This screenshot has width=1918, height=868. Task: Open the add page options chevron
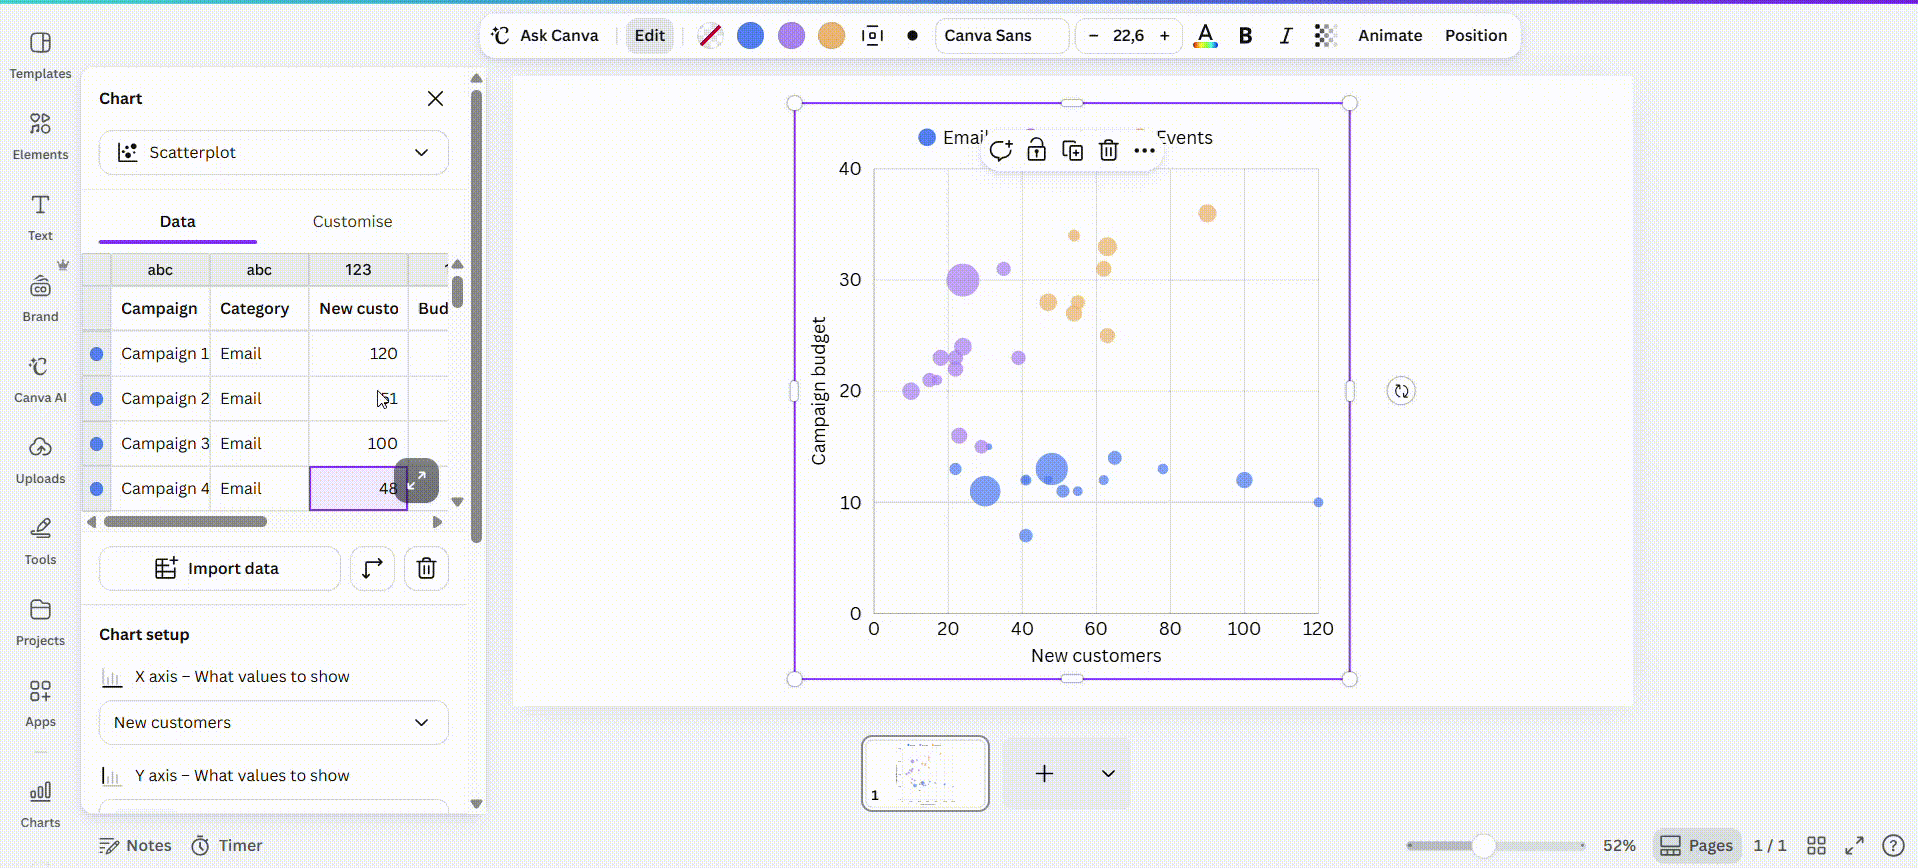pyautogui.click(x=1108, y=773)
